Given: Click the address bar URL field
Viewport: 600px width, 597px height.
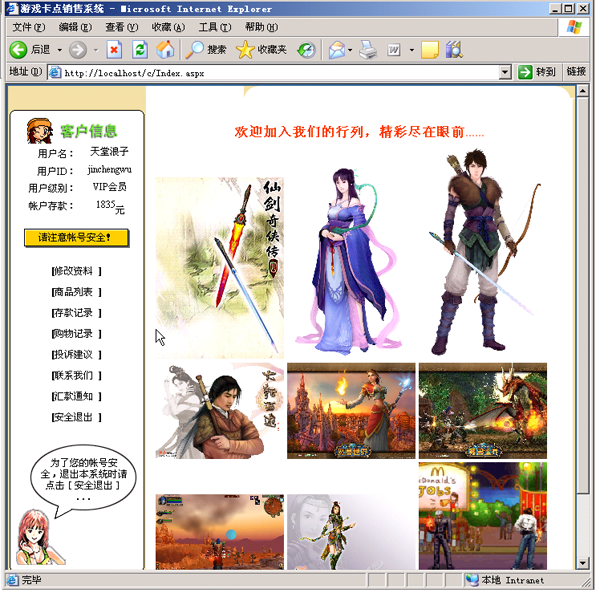Looking at the screenshot, I should (x=279, y=72).
